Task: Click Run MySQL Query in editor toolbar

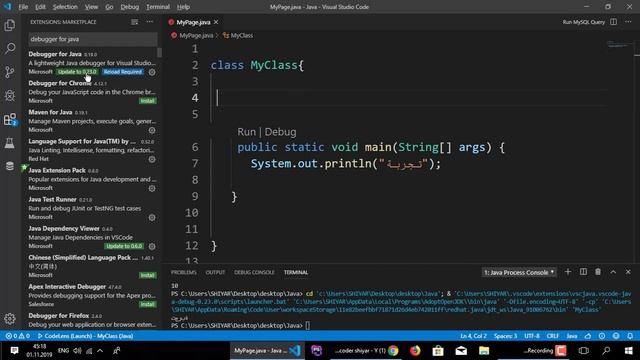Action: coord(583,22)
